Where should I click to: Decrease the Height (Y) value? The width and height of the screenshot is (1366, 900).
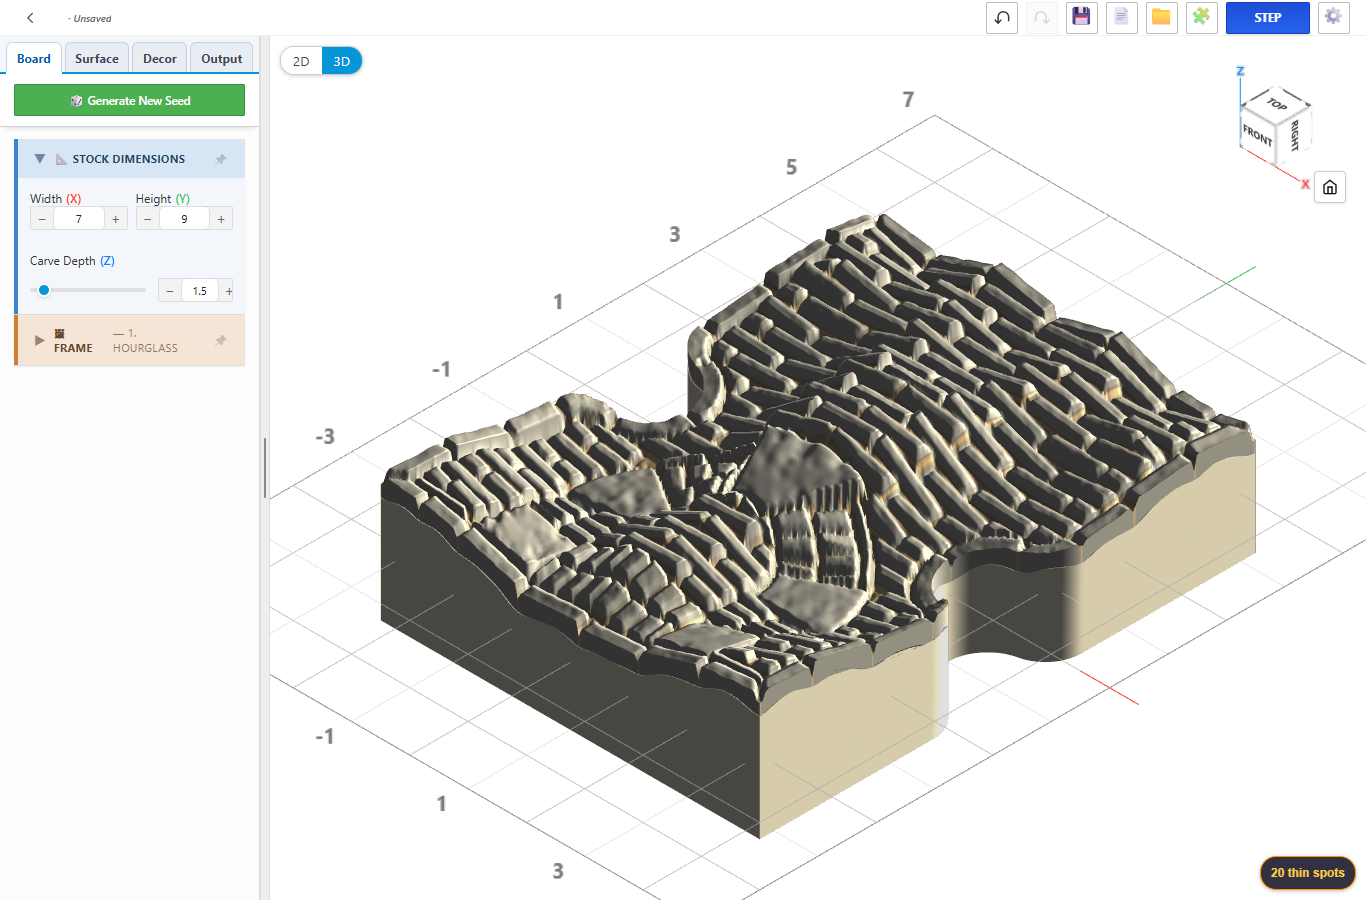(x=148, y=219)
